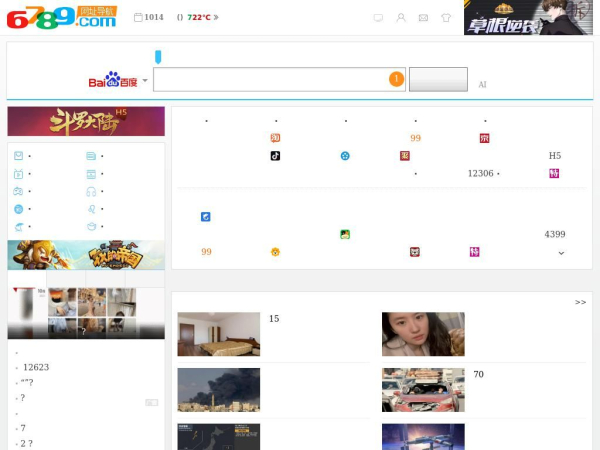Screen dimensions: 600x450
Task: Open the Douyin TikTok icon link
Action: [x=275, y=156]
